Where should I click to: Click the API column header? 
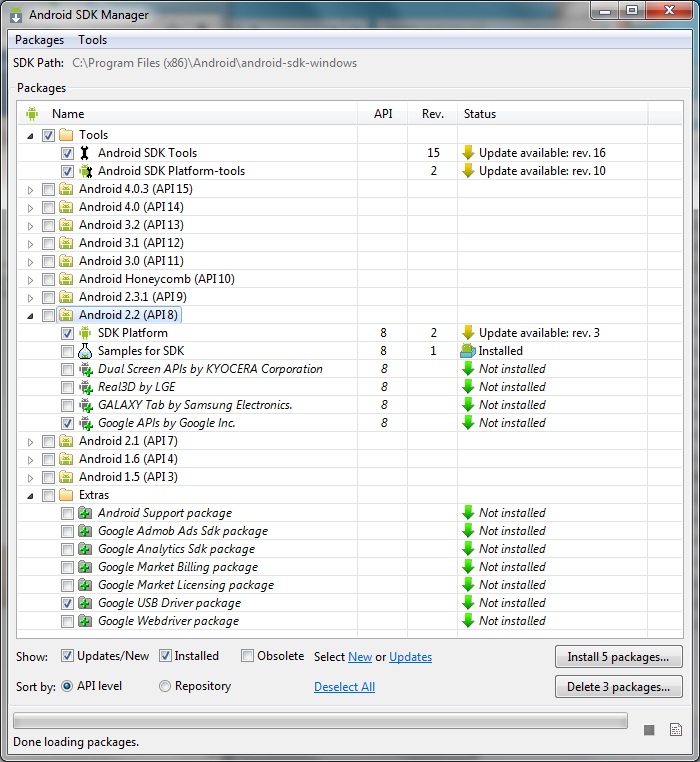383,114
